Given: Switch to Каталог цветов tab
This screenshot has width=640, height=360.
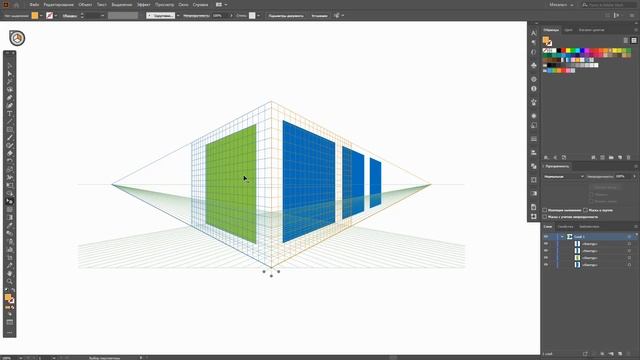Looking at the screenshot, I should pos(591,30).
